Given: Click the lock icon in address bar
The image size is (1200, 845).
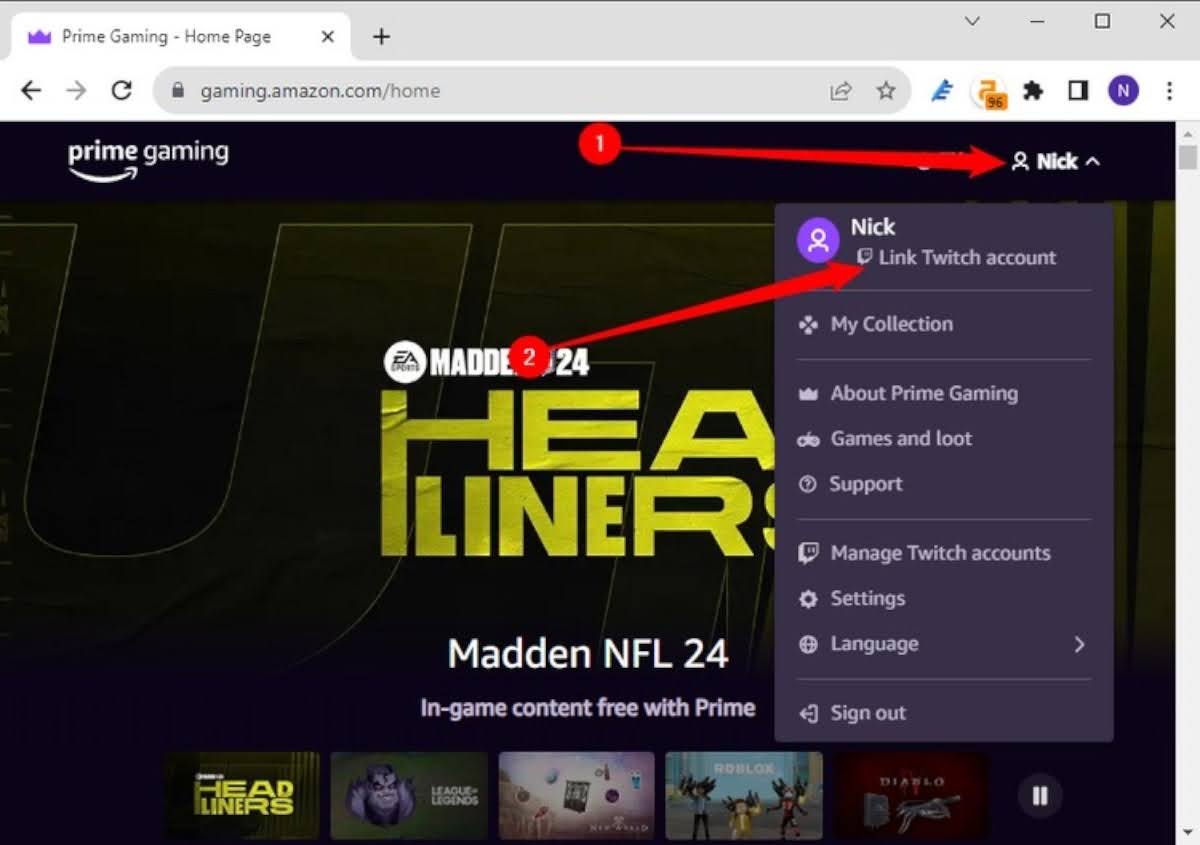Looking at the screenshot, I should point(179,91).
